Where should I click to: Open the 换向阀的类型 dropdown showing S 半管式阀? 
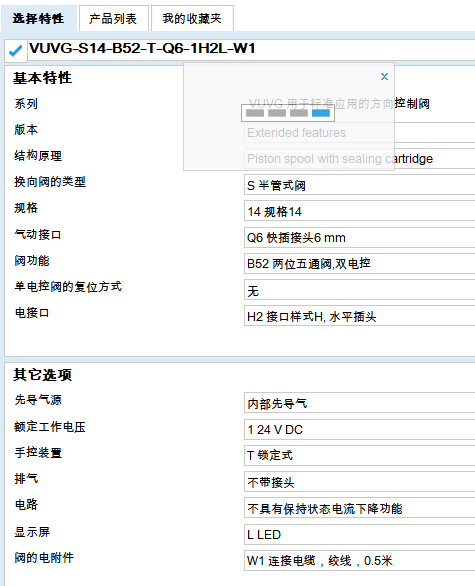[360, 185]
